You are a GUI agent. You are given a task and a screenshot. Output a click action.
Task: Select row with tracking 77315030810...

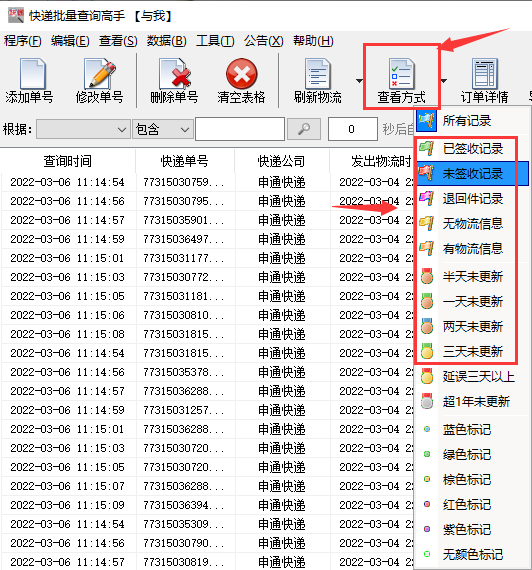tap(207, 315)
